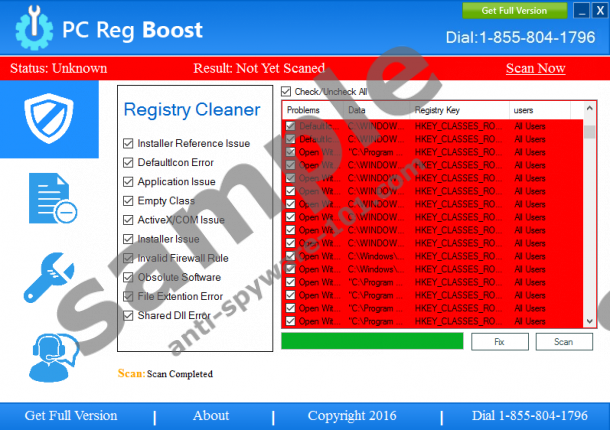Viewport: 610px width, 430px height.
Task: Click the Scan button
Action: point(564,342)
